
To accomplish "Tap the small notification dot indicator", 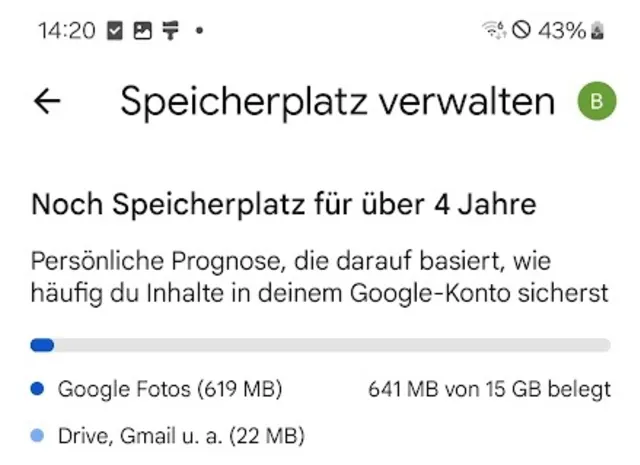I will (199, 31).
